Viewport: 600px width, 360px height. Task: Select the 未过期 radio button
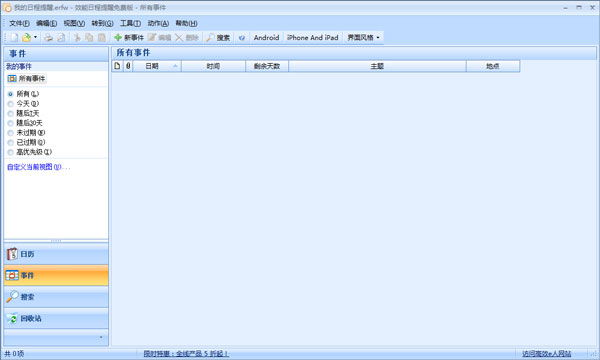(10, 133)
